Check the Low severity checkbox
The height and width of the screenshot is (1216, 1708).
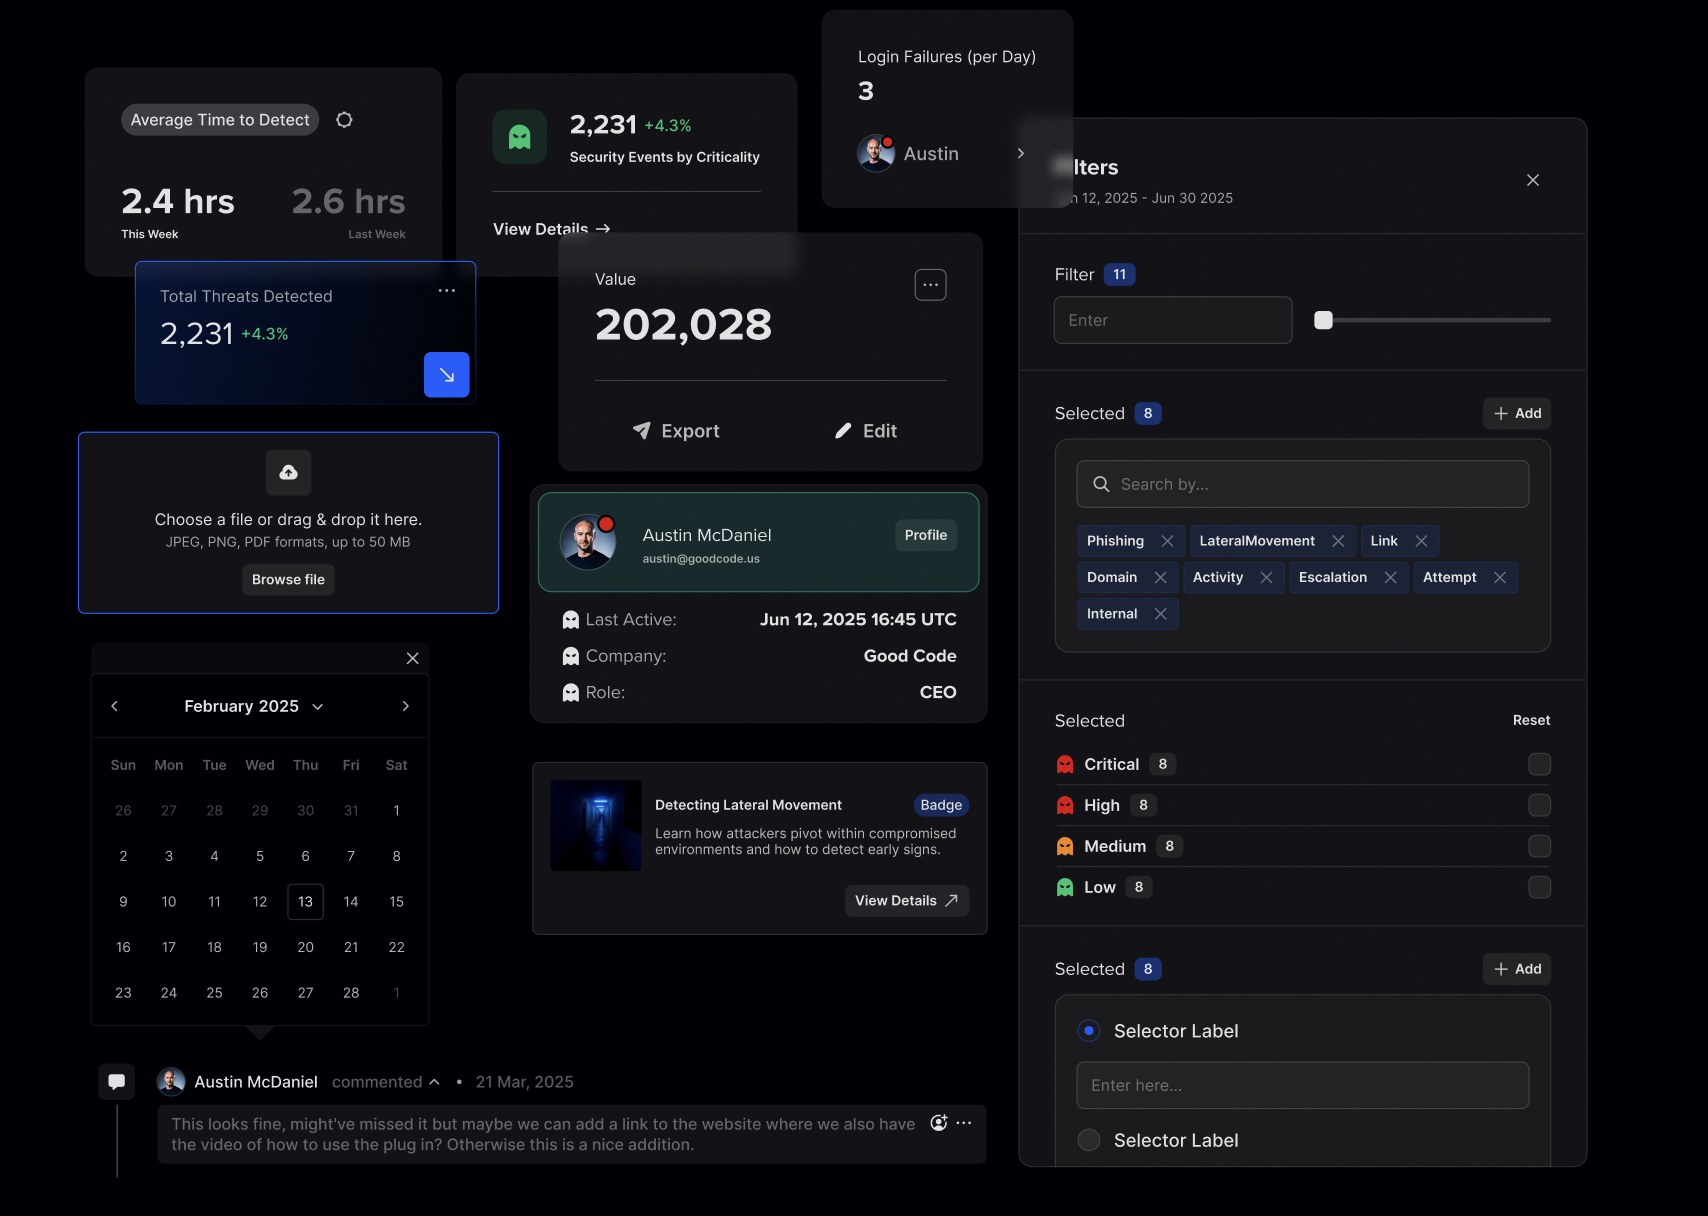click(1540, 888)
